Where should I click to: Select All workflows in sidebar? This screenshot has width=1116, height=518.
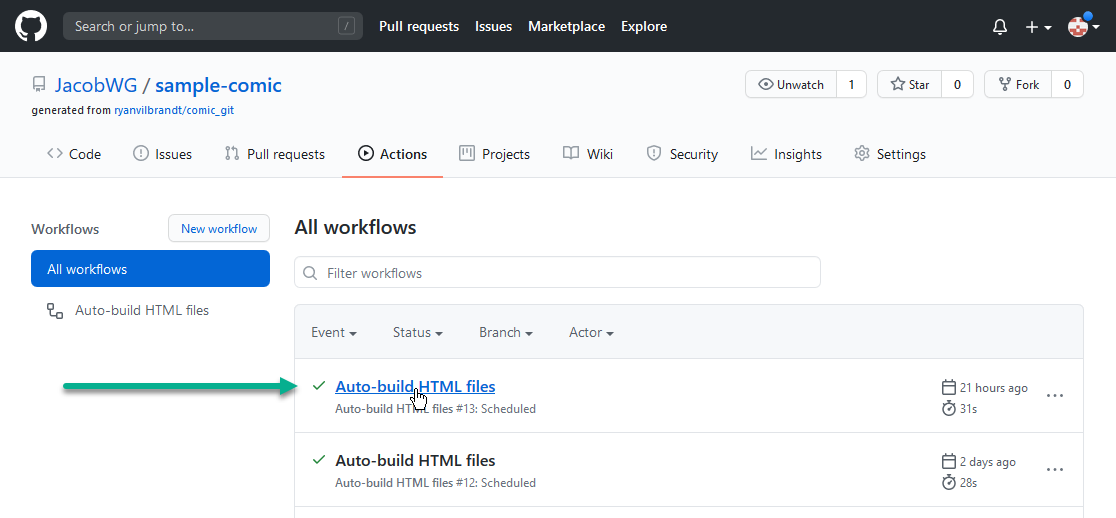150,269
